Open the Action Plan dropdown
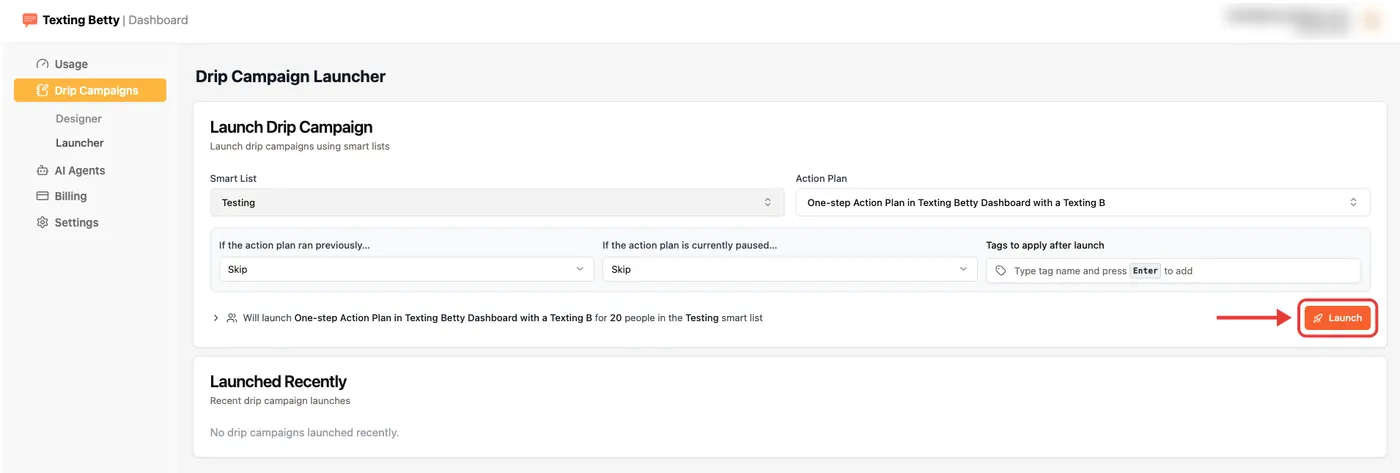This screenshot has height=473, width=1400. [1083, 202]
